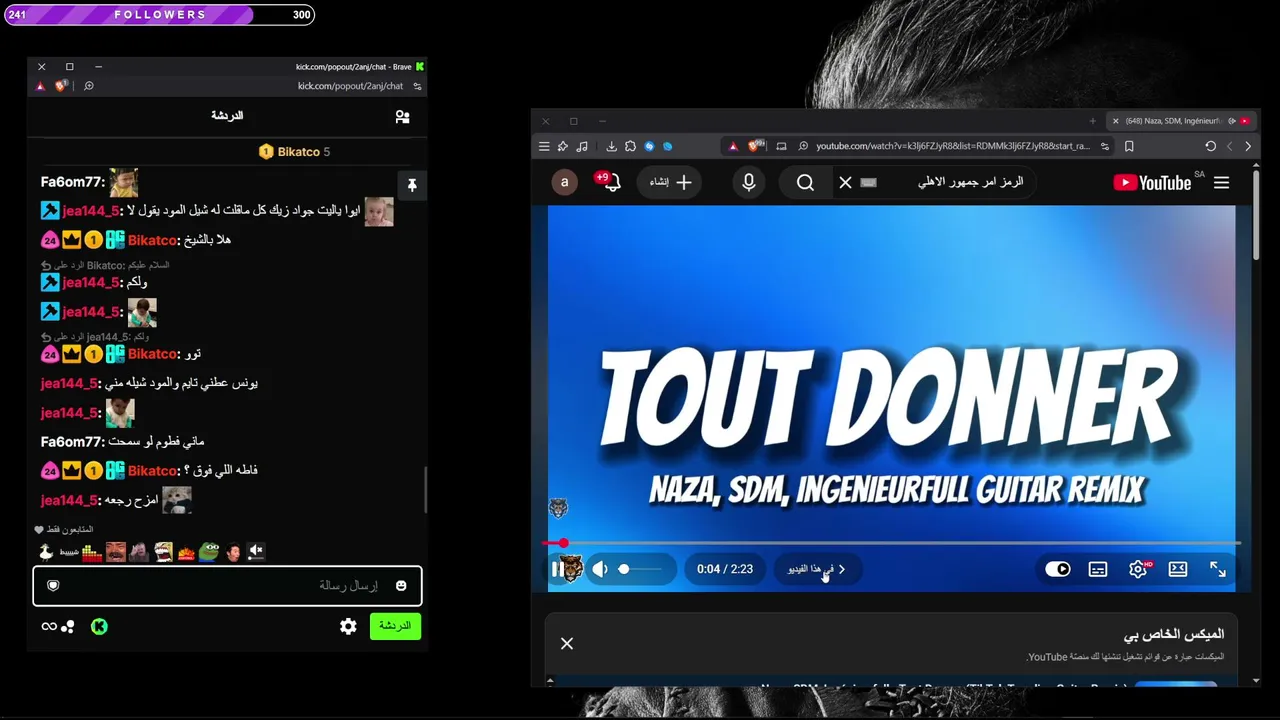The image size is (1280, 720).
Task: Toggle subtitles on the YouTube player
Action: [x=1098, y=569]
